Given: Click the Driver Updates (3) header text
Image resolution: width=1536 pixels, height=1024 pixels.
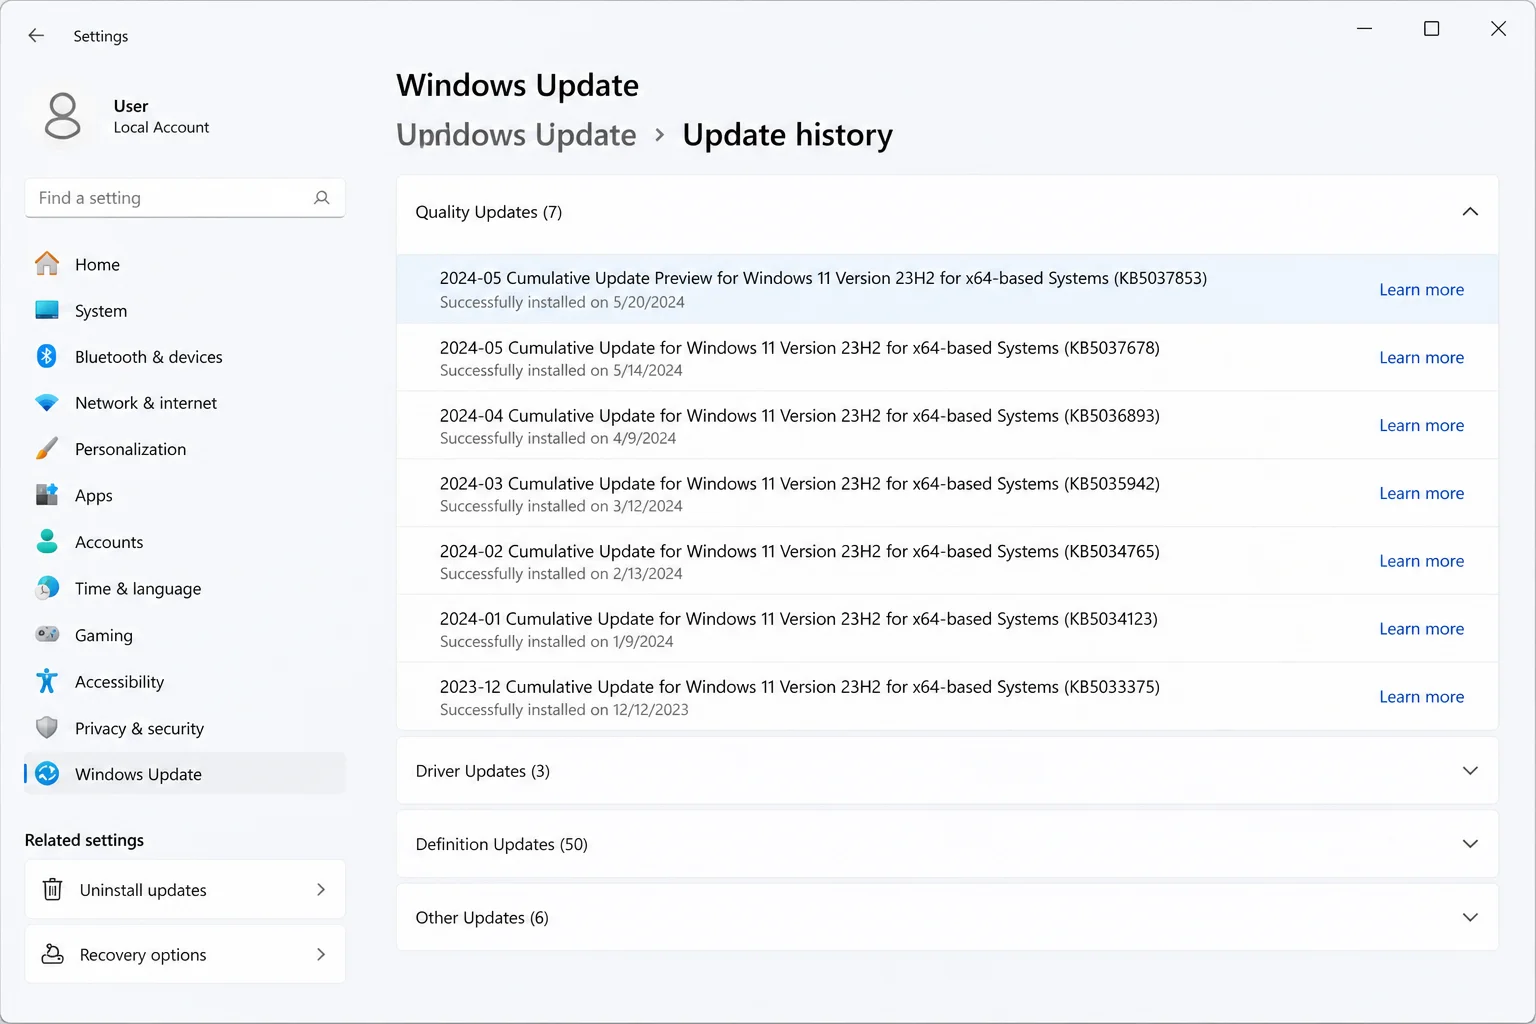Looking at the screenshot, I should coord(483,771).
